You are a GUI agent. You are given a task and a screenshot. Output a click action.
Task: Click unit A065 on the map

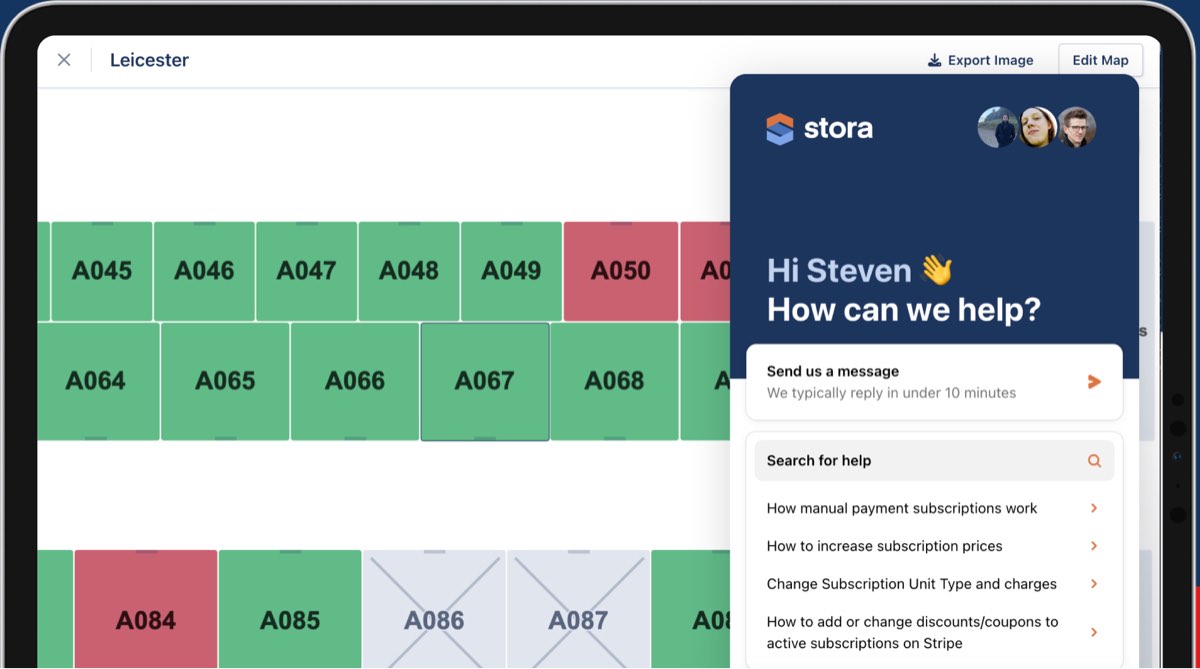225,381
